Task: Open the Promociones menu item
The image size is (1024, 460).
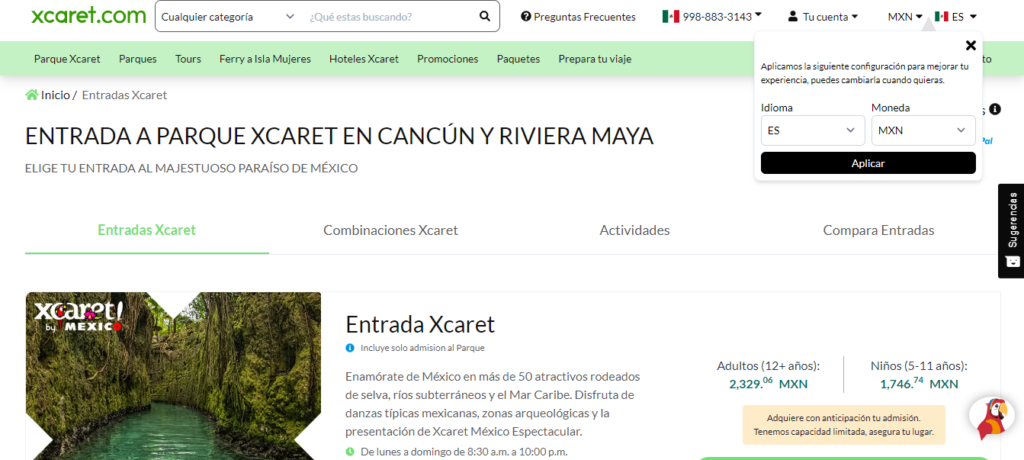Action: coord(448,59)
